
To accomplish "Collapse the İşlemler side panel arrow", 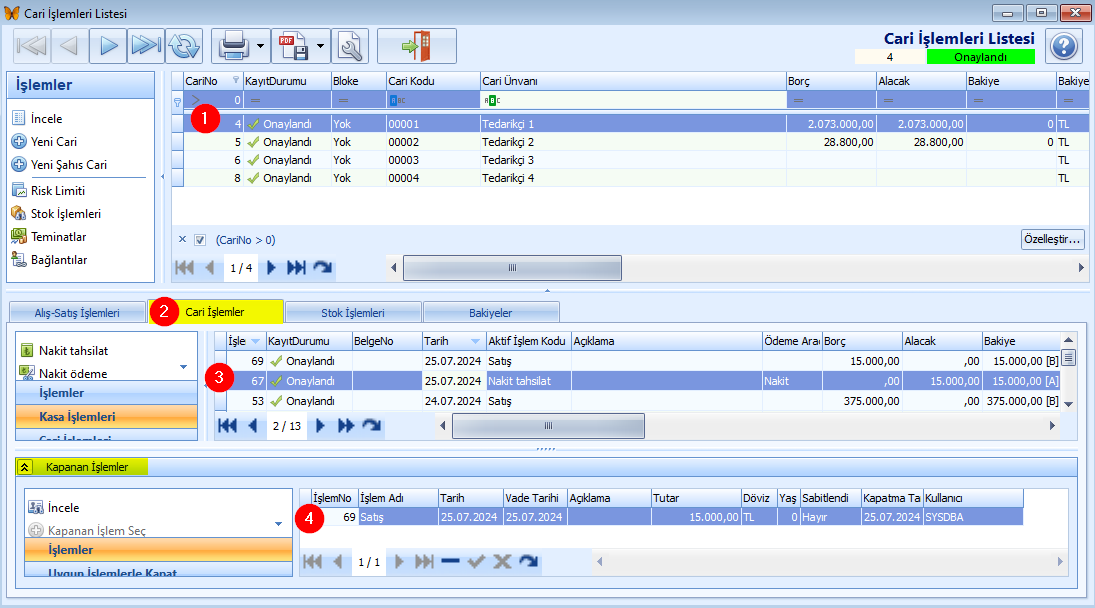I will coord(163,177).
